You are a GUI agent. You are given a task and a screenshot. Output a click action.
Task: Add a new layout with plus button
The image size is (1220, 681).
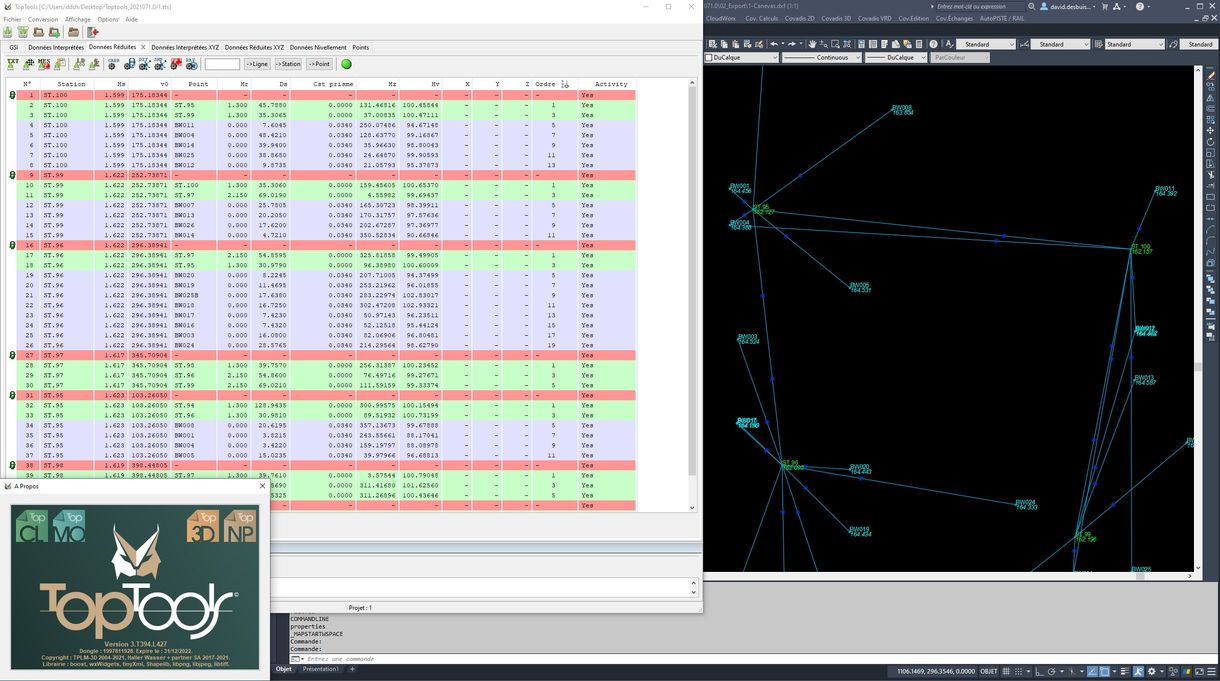coord(352,669)
